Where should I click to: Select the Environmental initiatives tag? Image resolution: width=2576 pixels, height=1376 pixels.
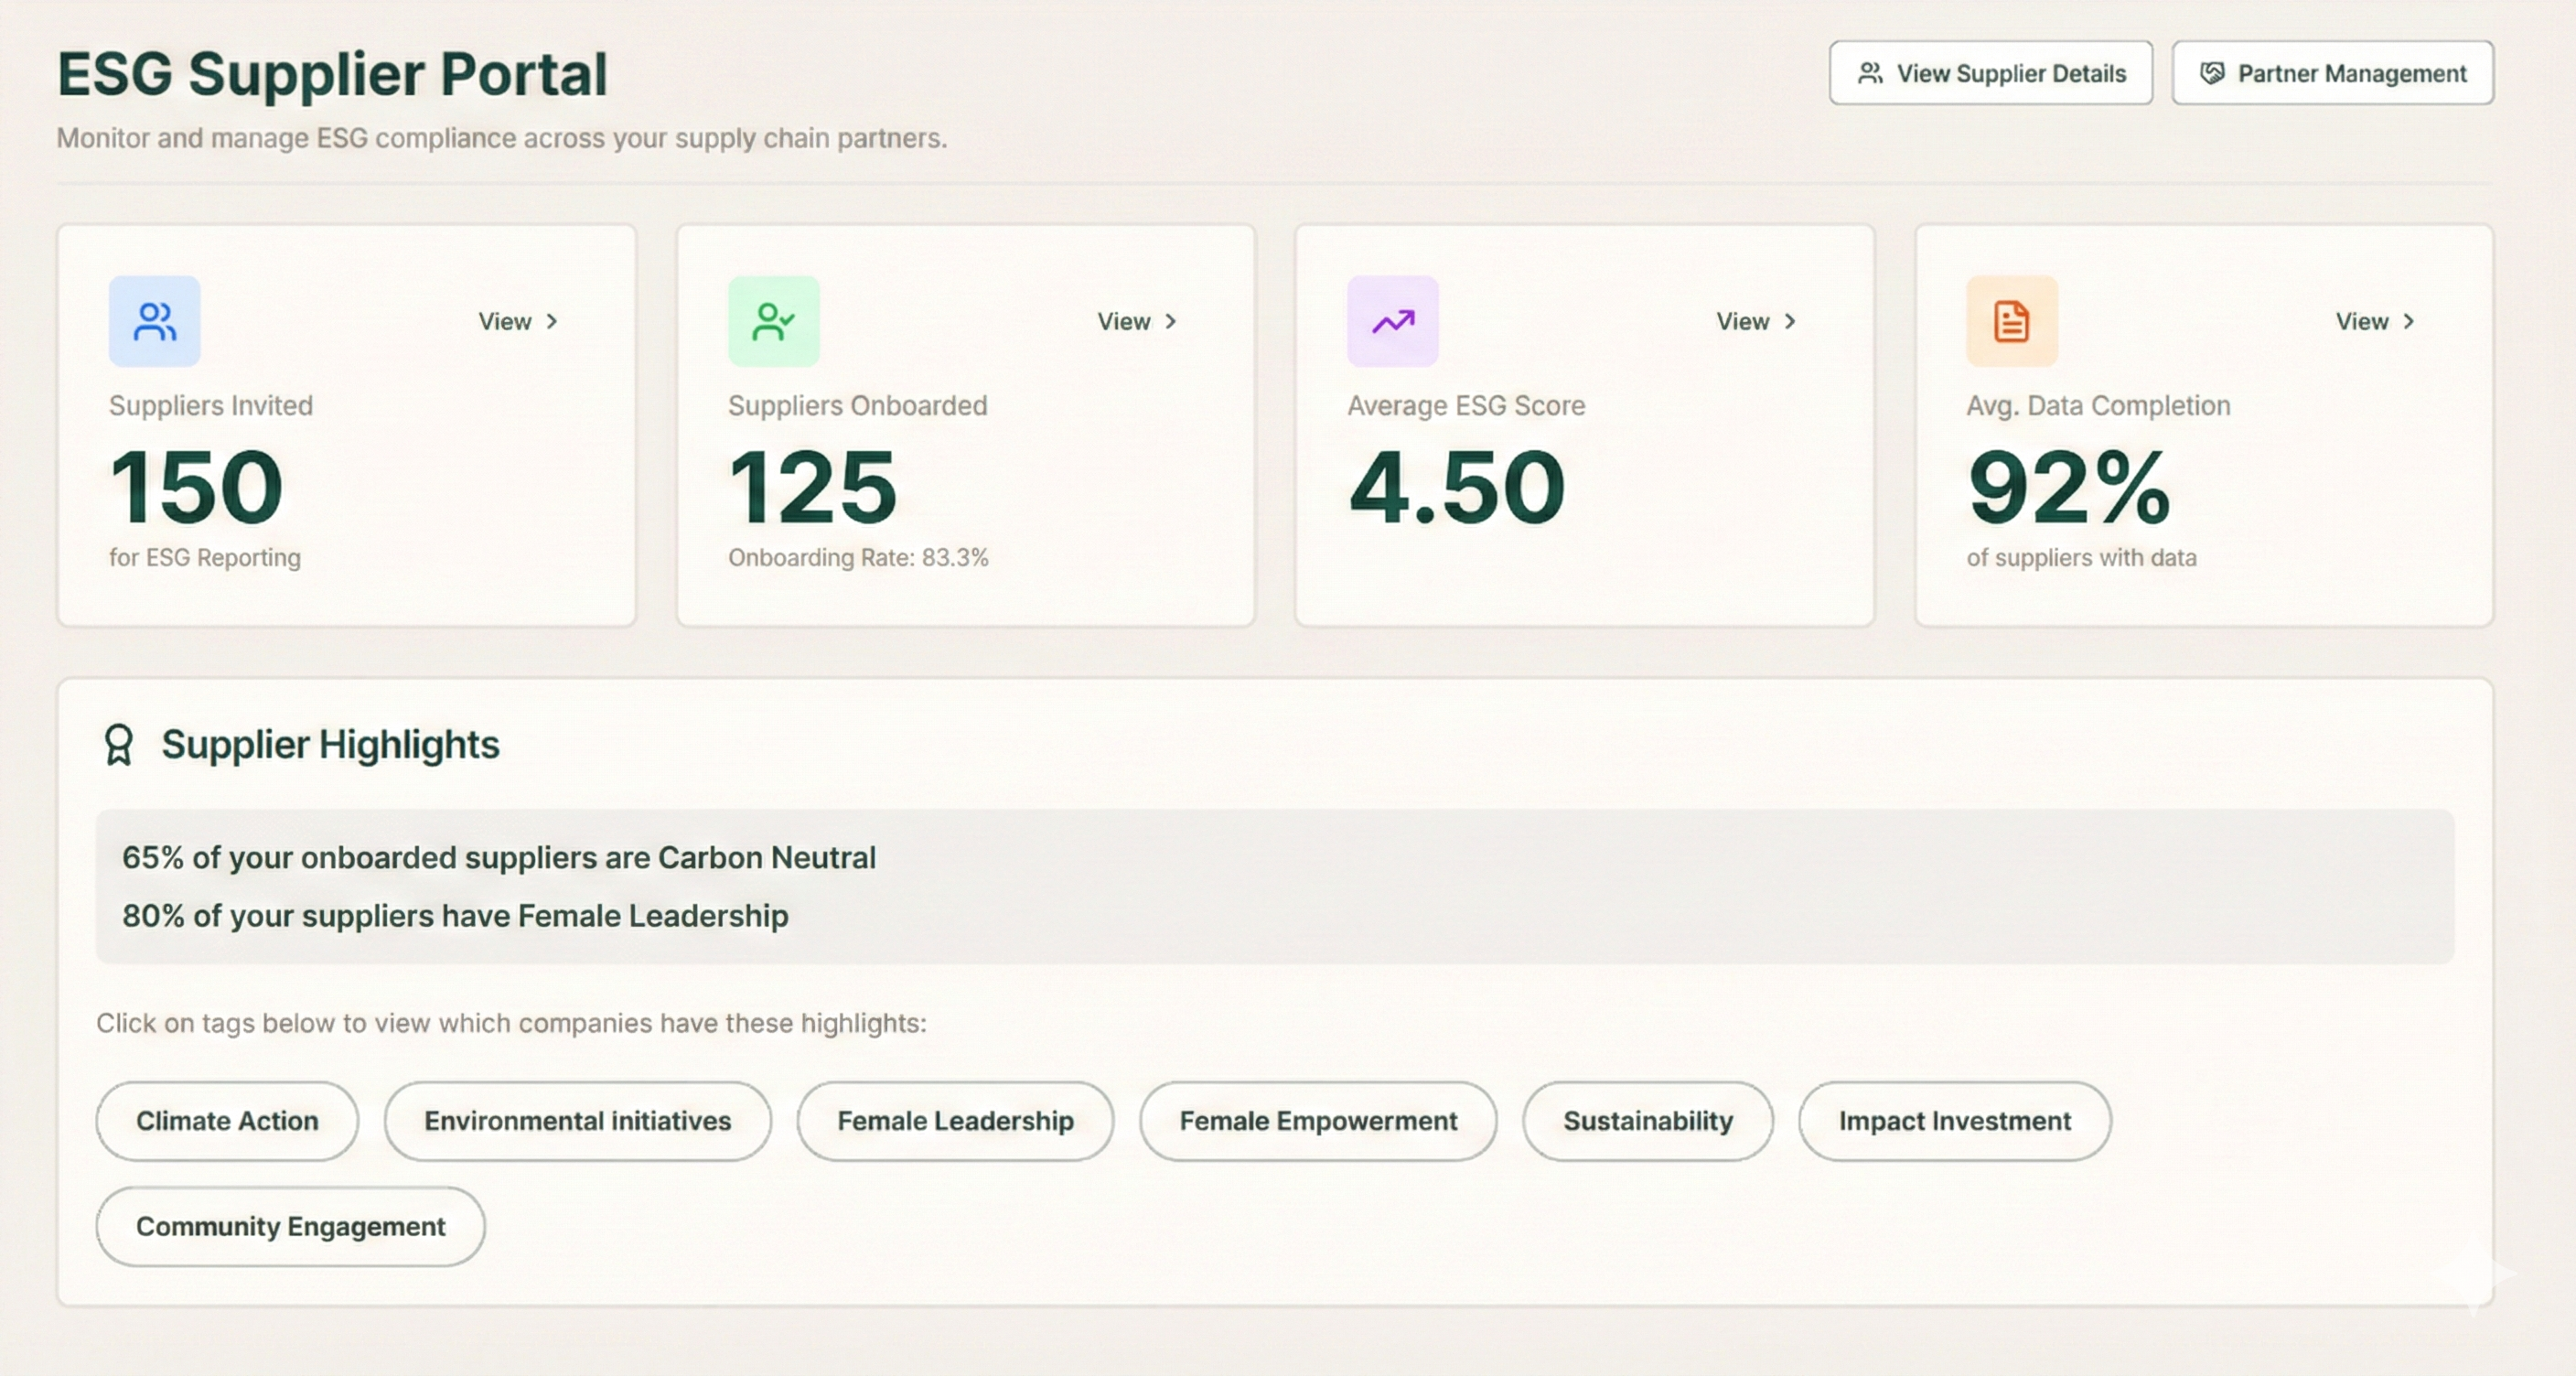pyautogui.click(x=576, y=1121)
